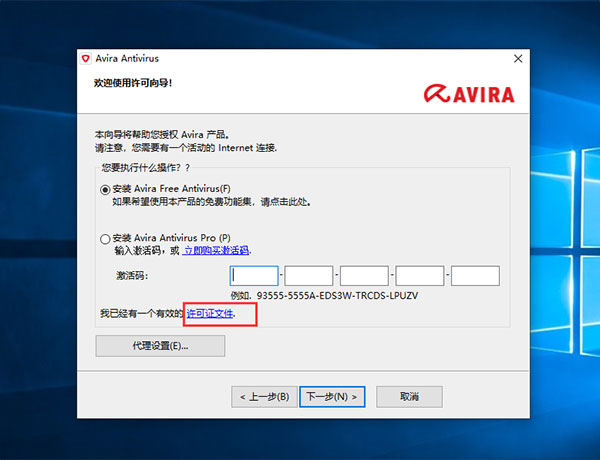600x460 pixels.
Task: Cancel the wizard with 取消
Action: (409, 397)
